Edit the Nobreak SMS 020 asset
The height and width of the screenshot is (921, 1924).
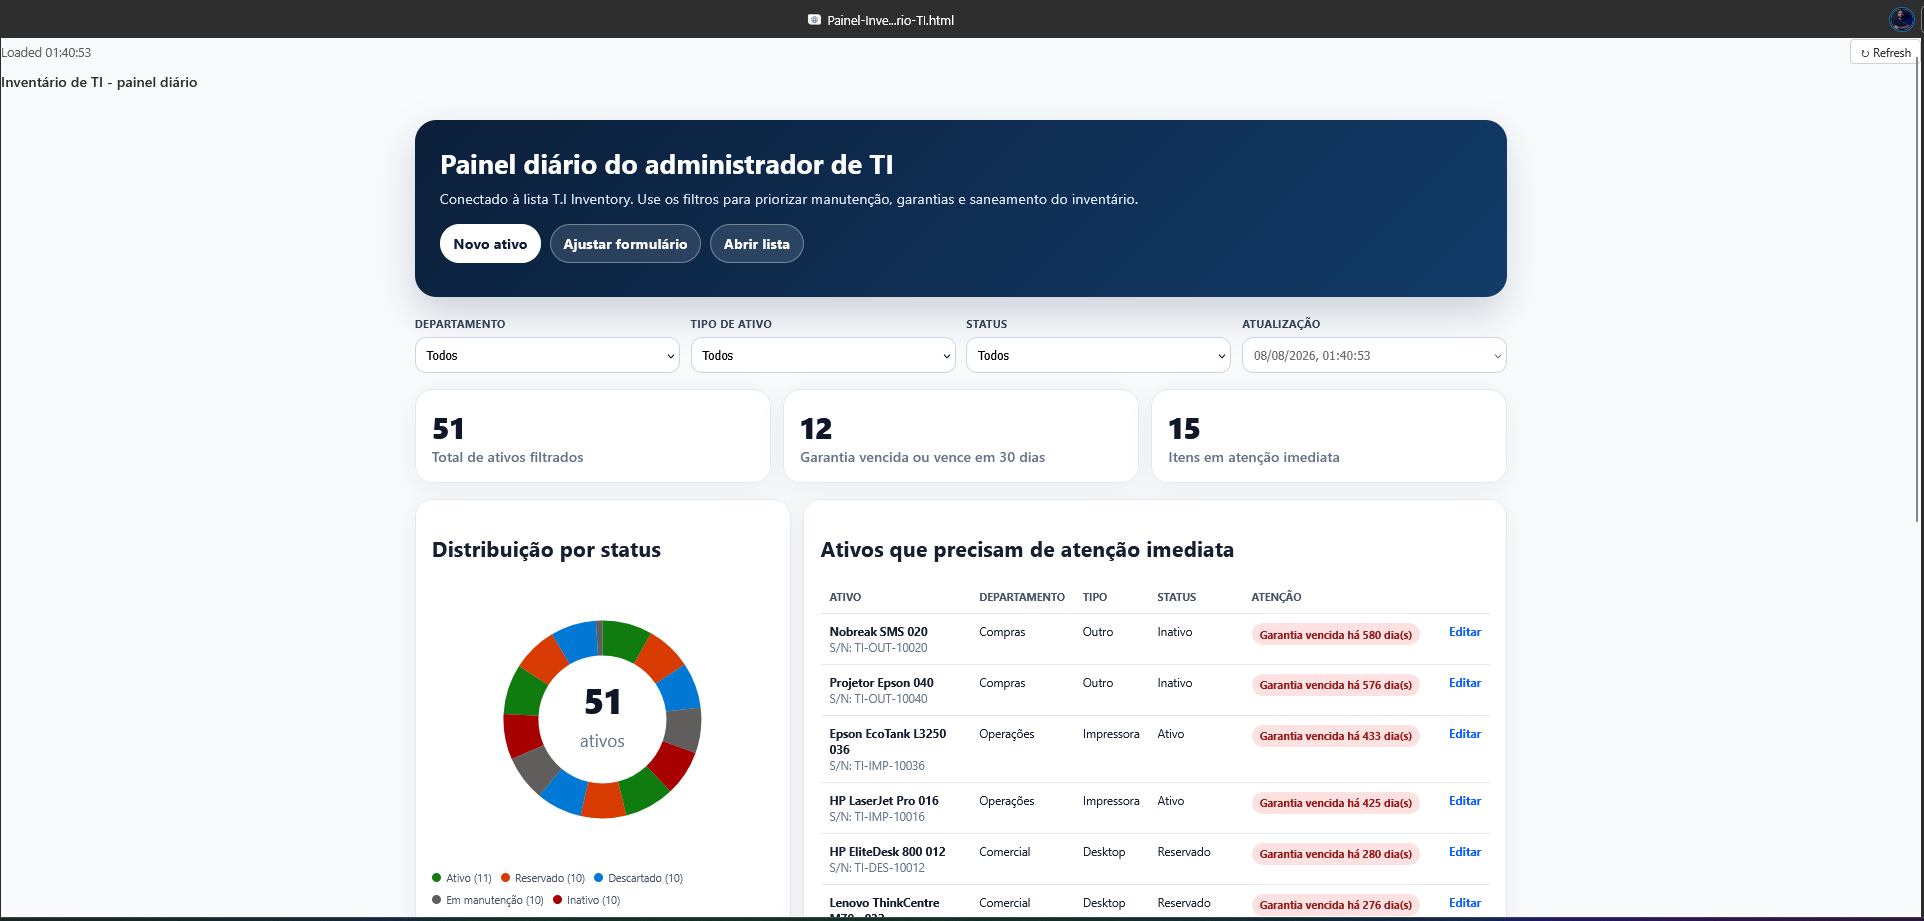pos(1465,632)
